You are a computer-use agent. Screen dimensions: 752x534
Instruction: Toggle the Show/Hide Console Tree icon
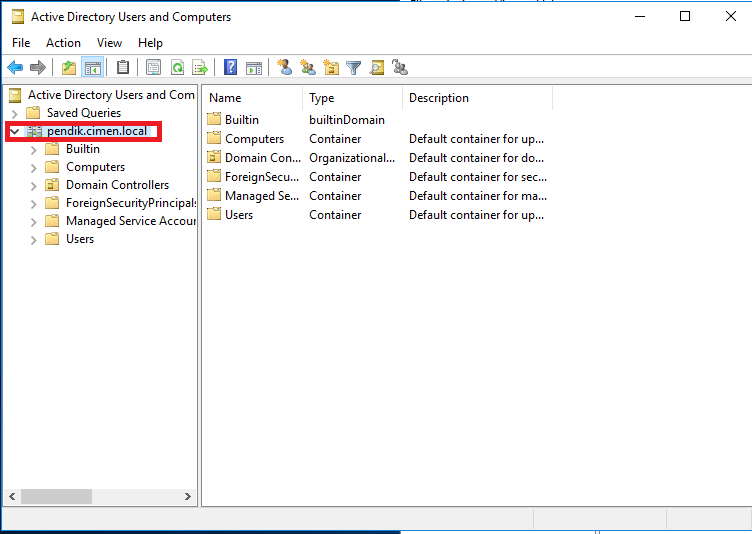point(93,68)
